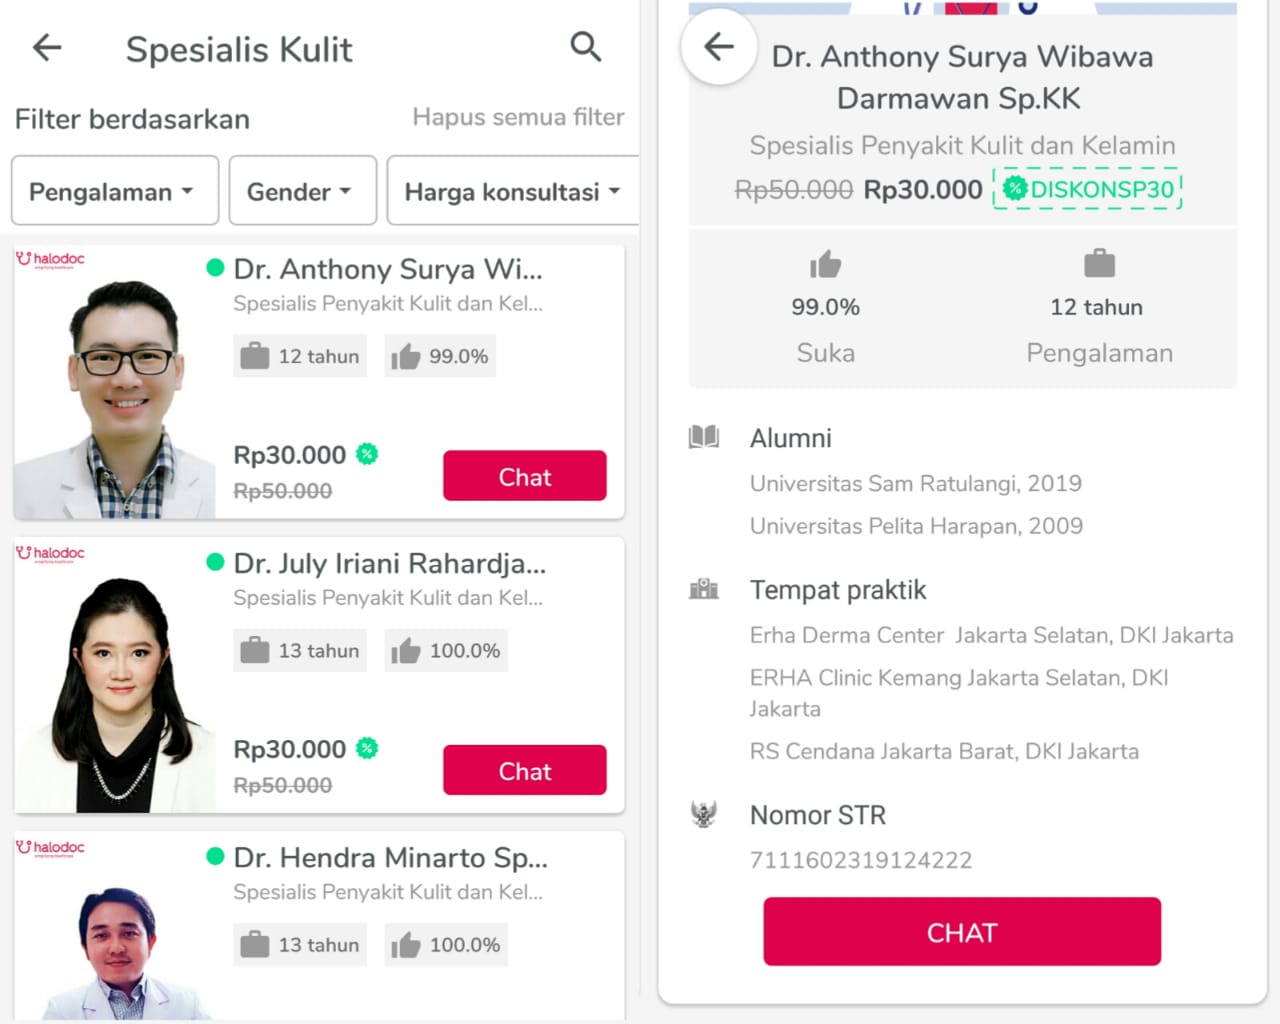Viewport: 1280px width, 1024px height.
Task: Tap the online status dot beside Dr. Hendra Minarto
Action: click(x=212, y=857)
